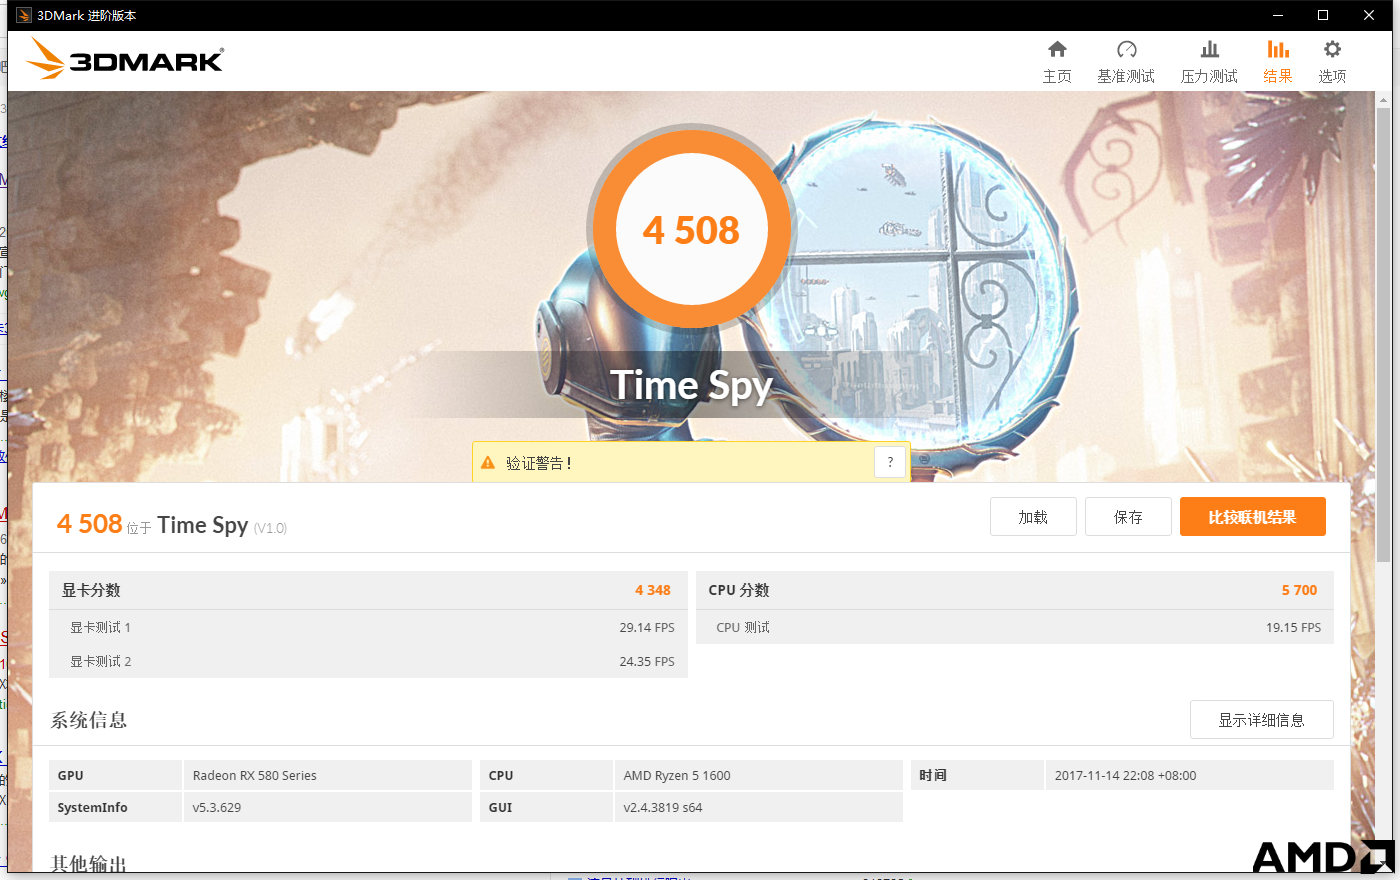
Task: Click the 验证警告 warning banner
Action: [x=691, y=462]
